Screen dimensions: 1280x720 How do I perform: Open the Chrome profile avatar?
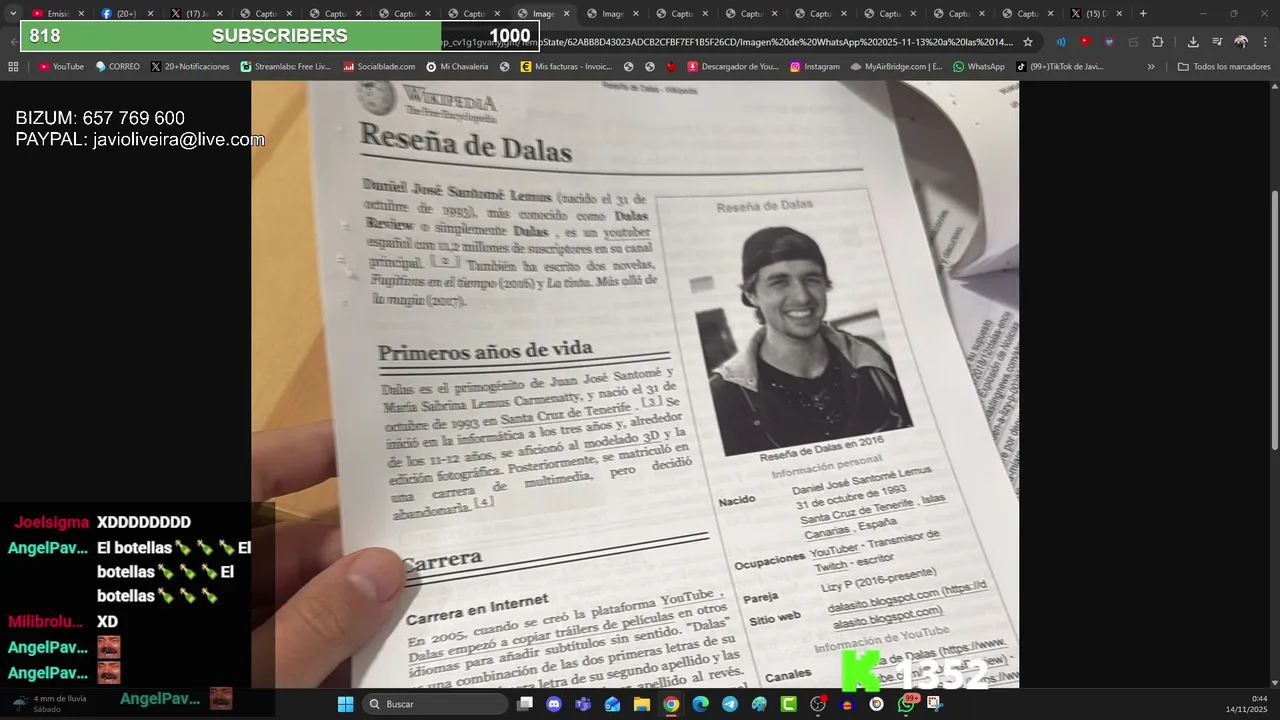pyautogui.click(x=1241, y=42)
